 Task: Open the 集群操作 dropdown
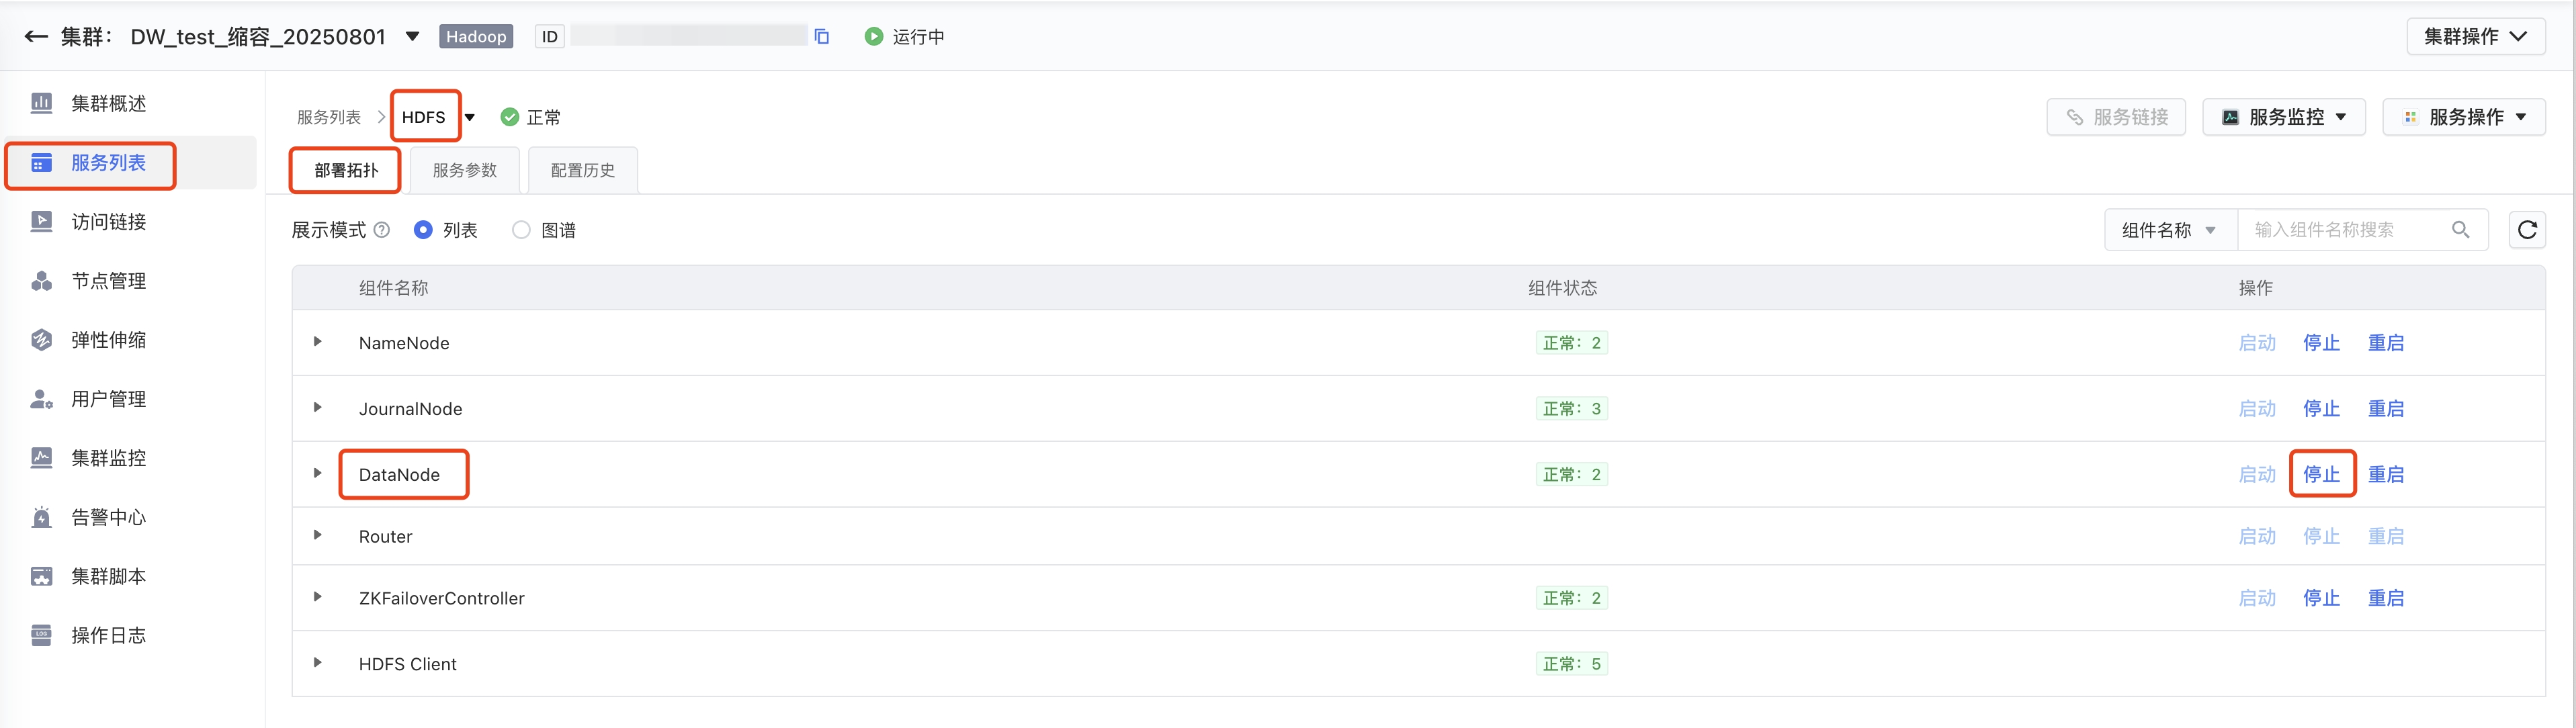pos(2475,37)
